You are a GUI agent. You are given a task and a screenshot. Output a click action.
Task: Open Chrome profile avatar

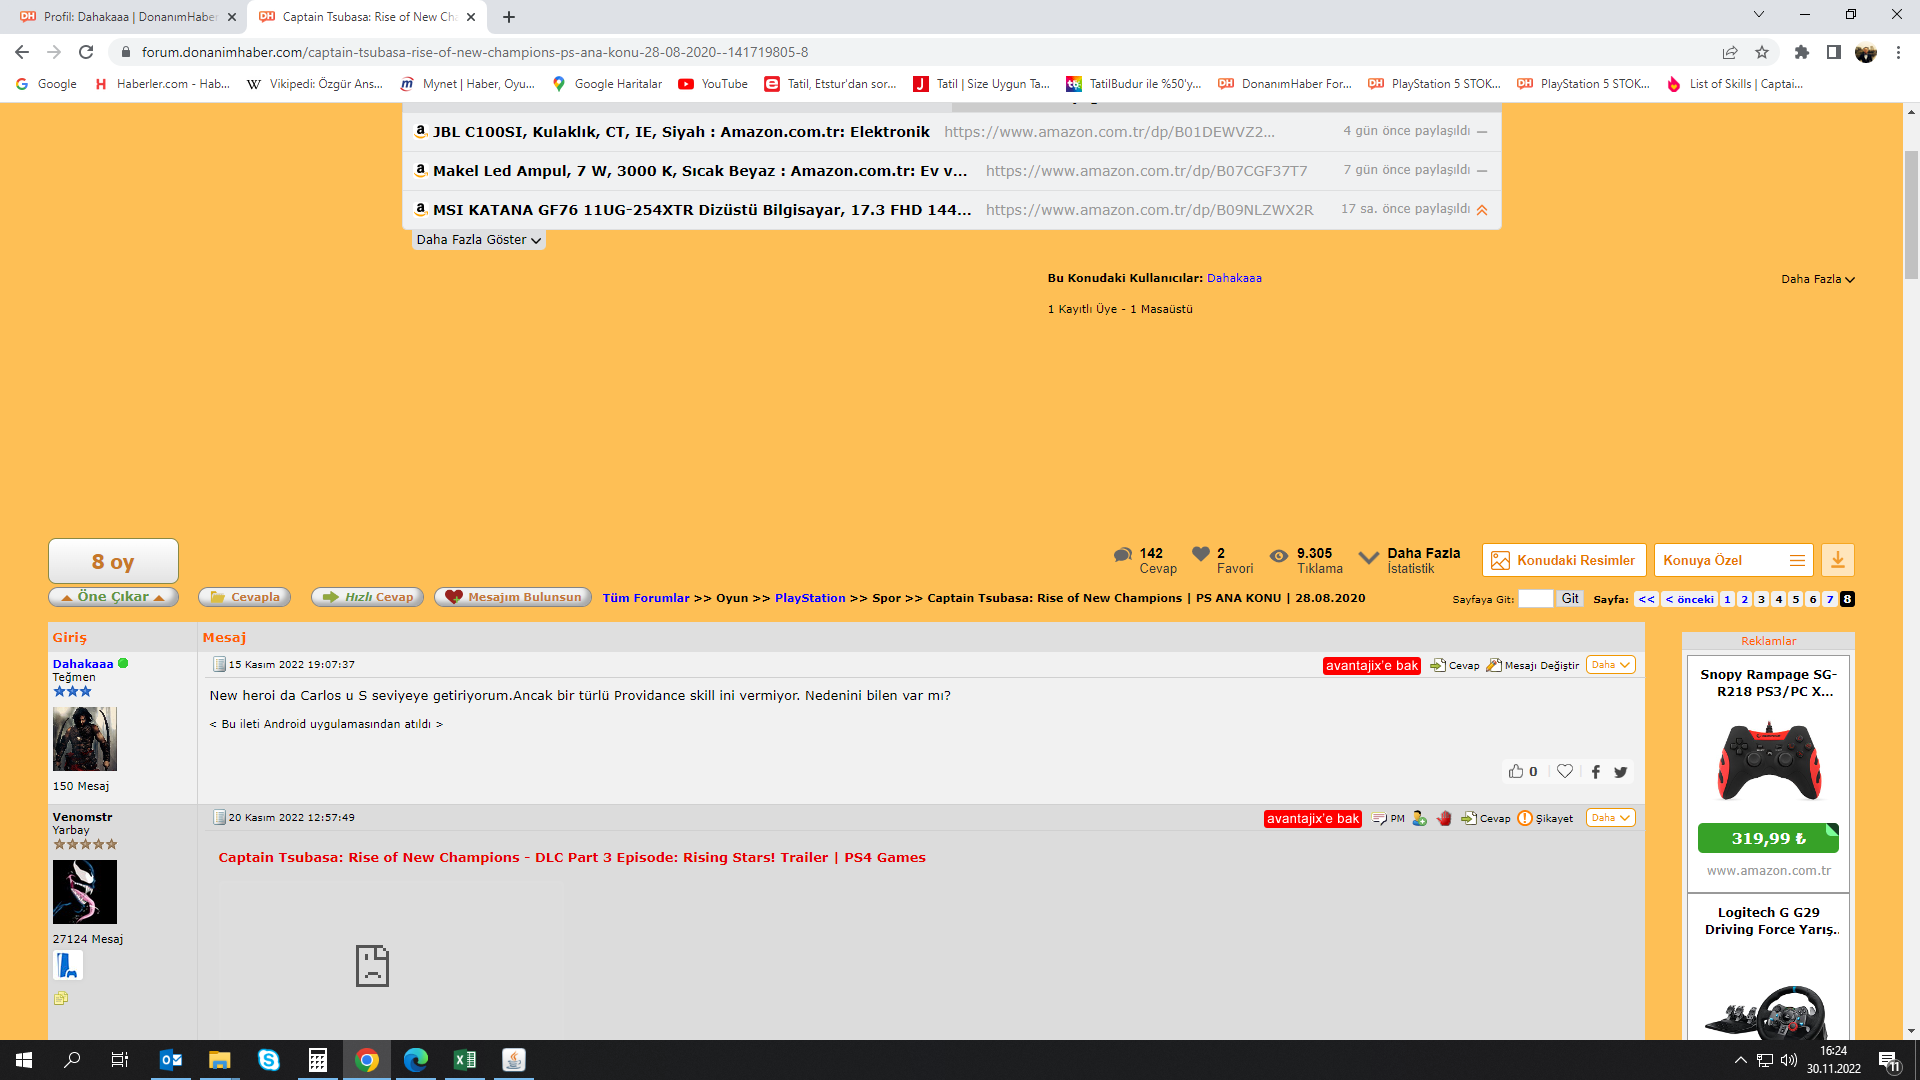click(1866, 52)
